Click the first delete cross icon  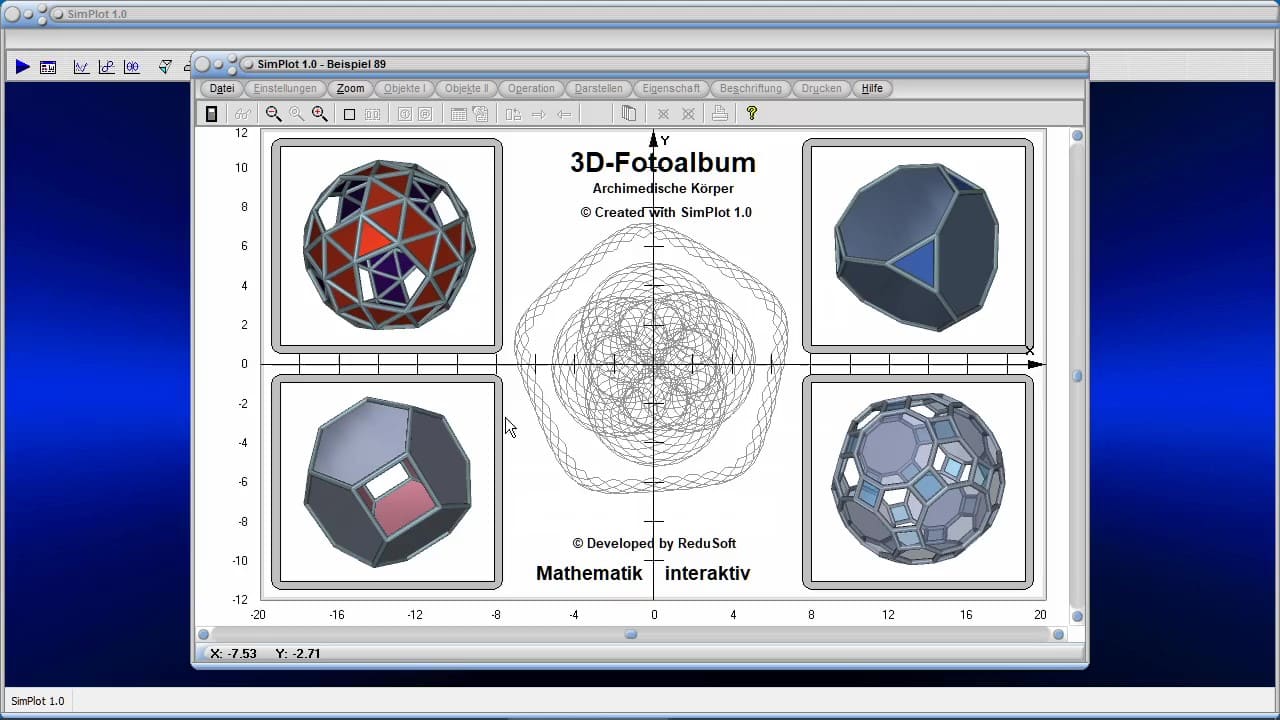pos(662,114)
